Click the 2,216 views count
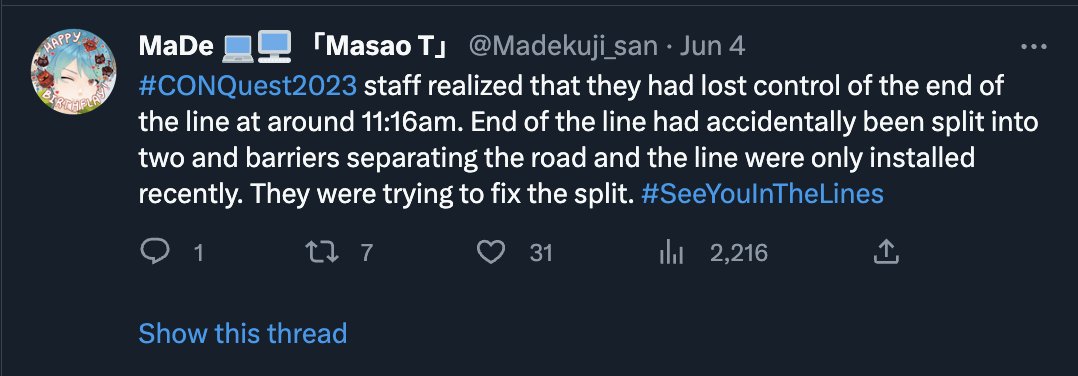 (x=738, y=254)
